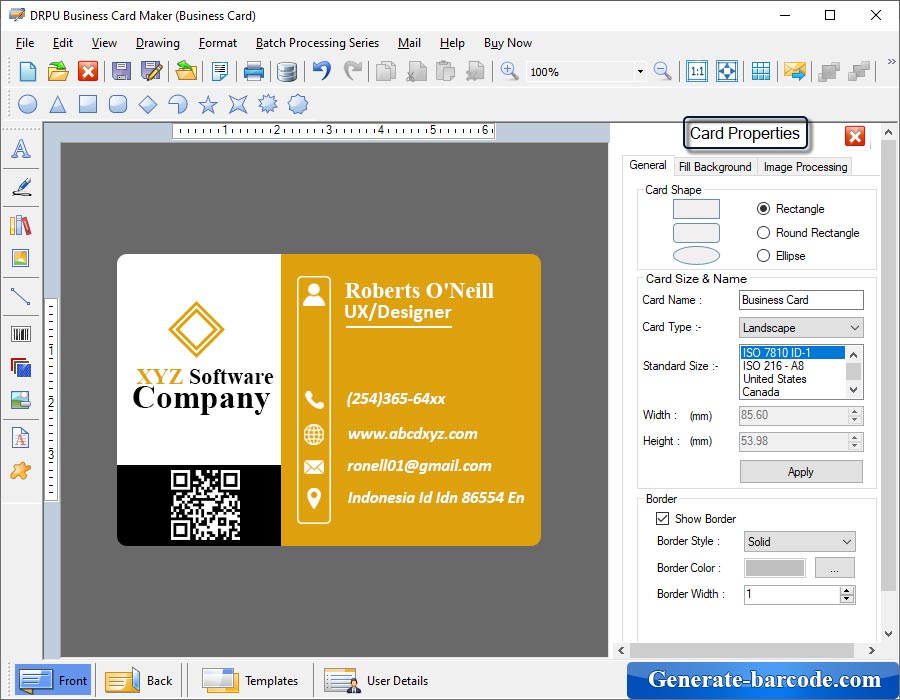Increase Border Width with up arrow

tap(847, 590)
